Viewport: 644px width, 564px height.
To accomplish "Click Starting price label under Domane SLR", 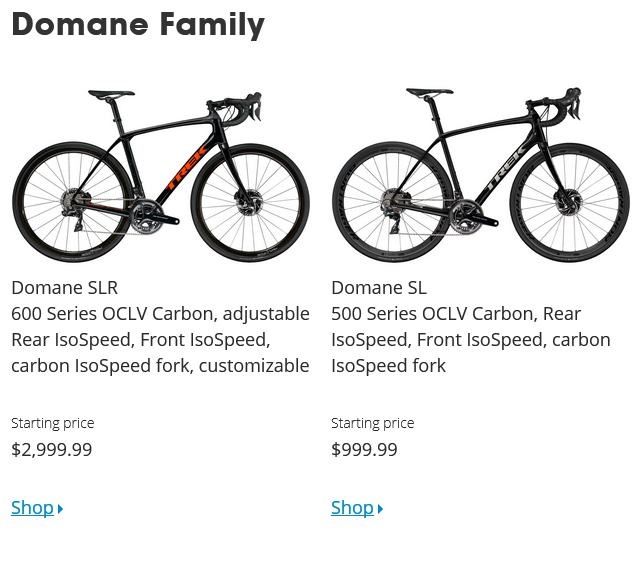I will tap(53, 423).
